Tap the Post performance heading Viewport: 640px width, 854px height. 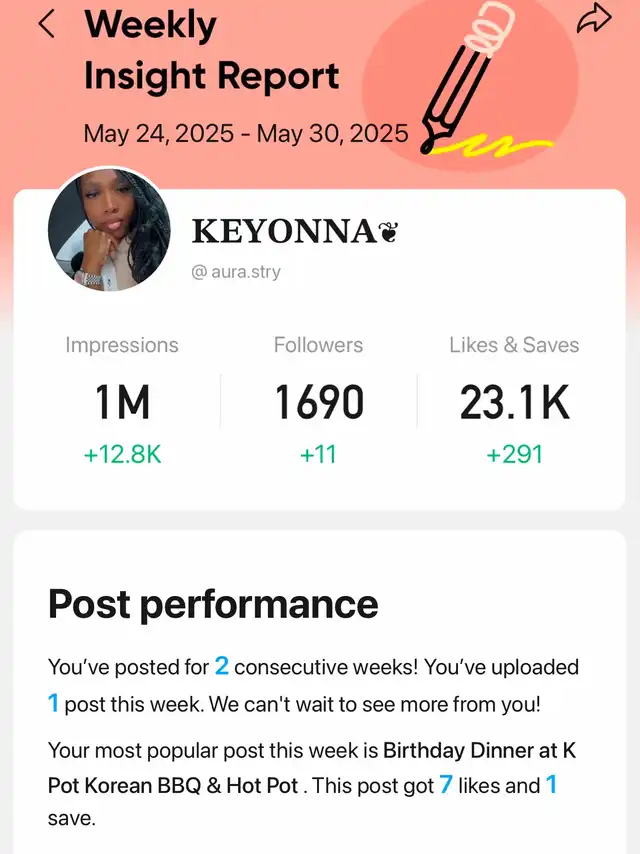tap(213, 604)
